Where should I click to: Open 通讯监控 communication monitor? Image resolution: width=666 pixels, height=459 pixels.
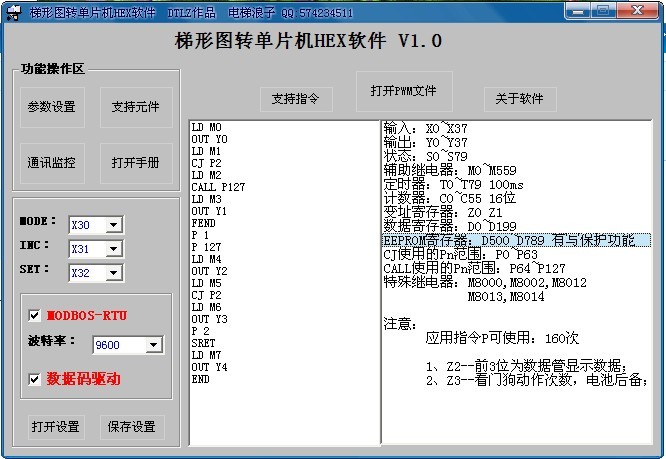51,162
